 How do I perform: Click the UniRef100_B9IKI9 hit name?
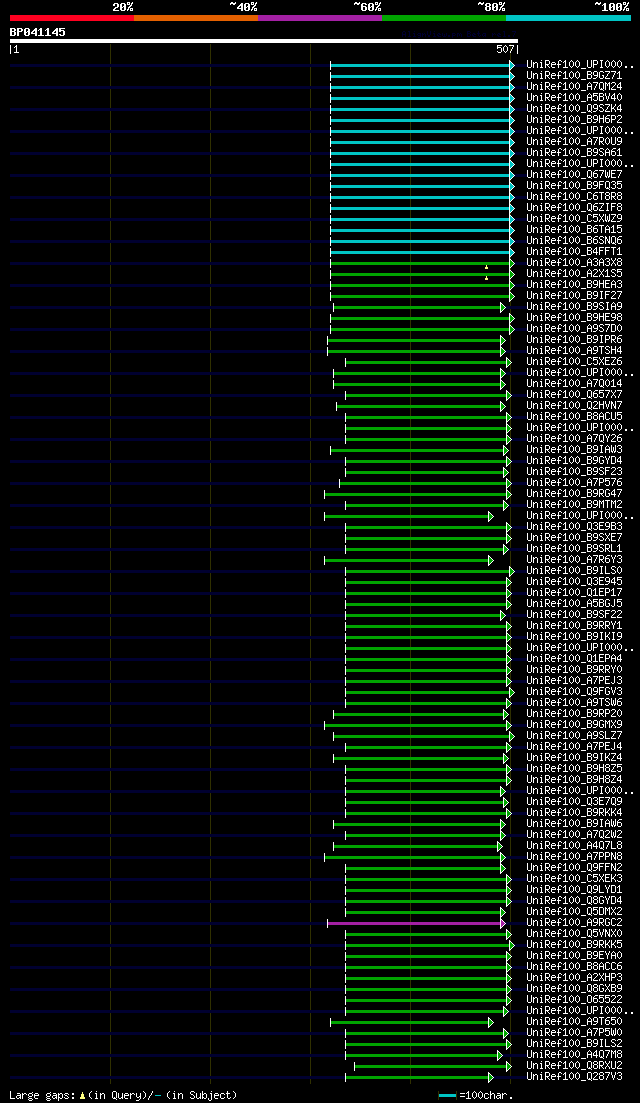point(574,637)
